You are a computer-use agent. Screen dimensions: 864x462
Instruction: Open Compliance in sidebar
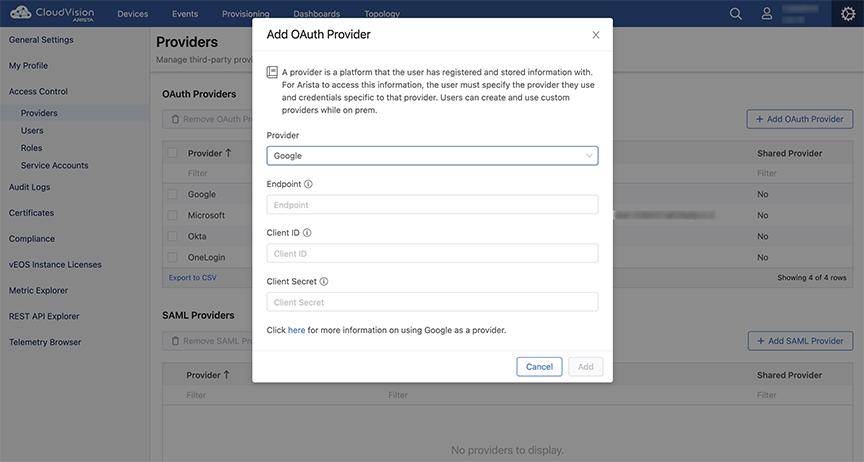click(31, 239)
